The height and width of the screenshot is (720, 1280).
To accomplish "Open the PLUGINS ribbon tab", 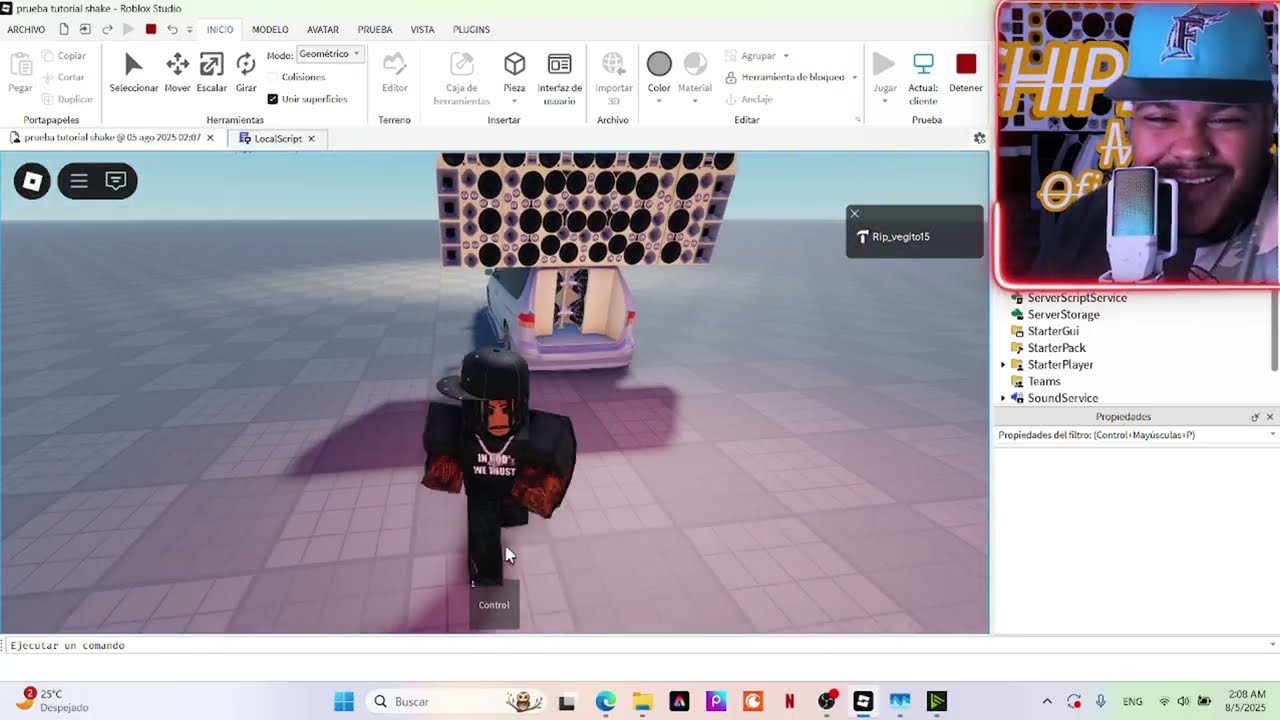I will coord(471,30).
